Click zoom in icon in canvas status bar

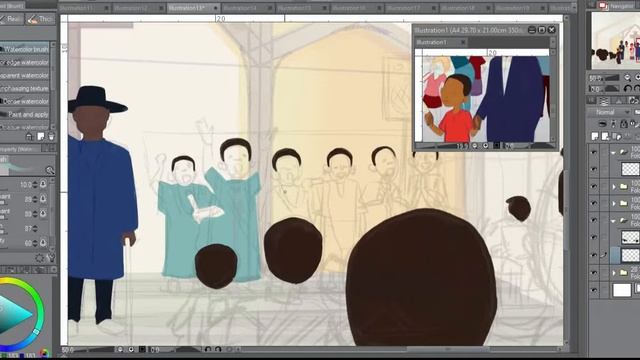tap(131, 350)
